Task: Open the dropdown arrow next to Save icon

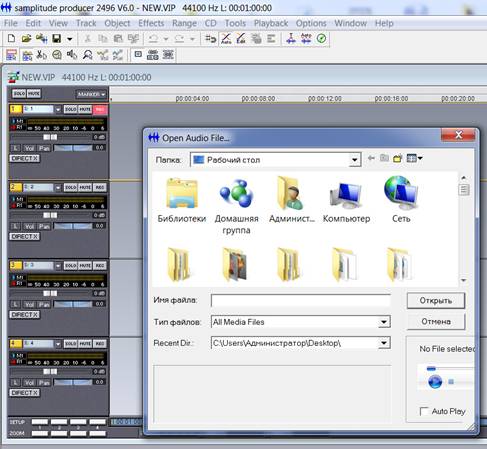Action: [x=69, y=39]
